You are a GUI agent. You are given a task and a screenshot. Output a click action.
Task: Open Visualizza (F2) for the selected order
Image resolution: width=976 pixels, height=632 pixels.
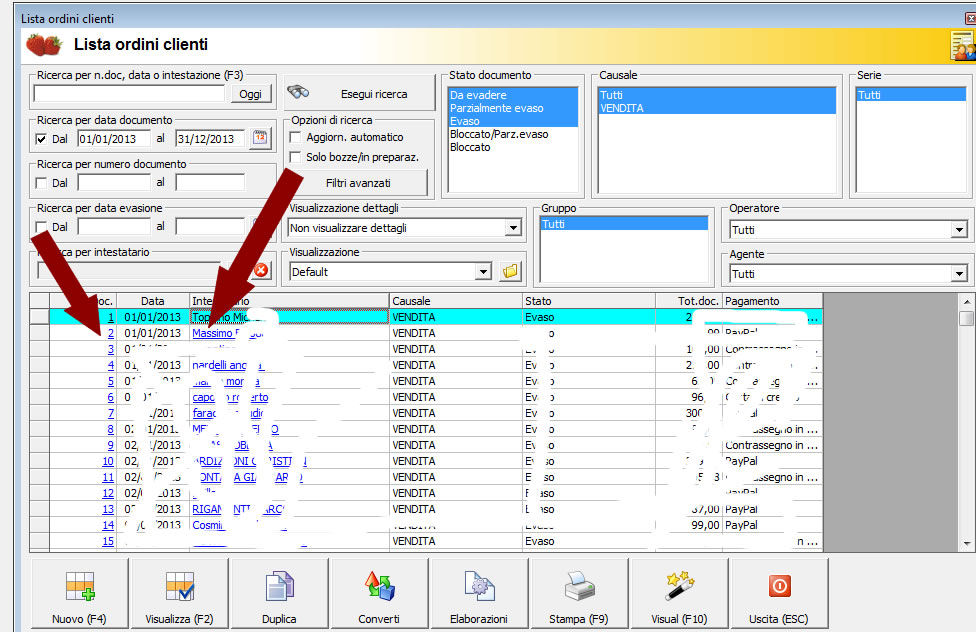[x=179, y=593]
